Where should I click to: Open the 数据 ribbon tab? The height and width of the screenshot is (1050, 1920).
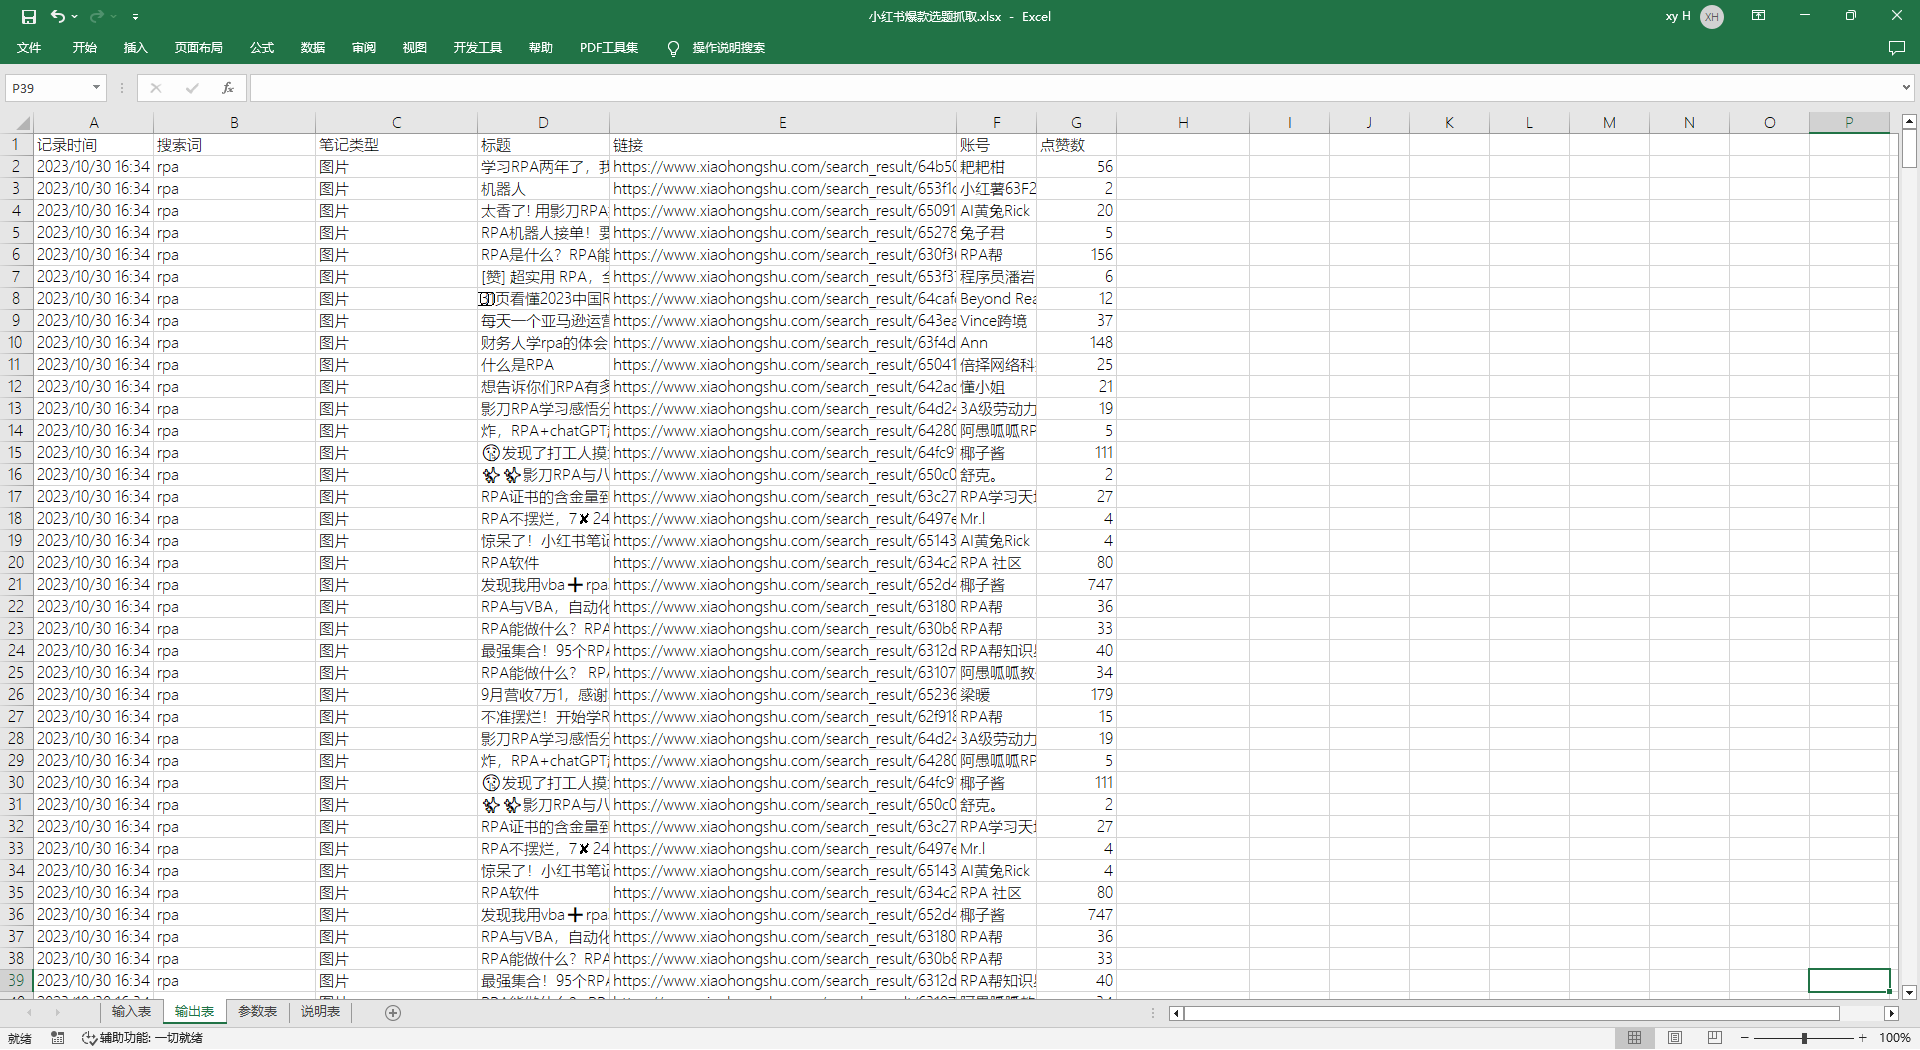(313, 48)
